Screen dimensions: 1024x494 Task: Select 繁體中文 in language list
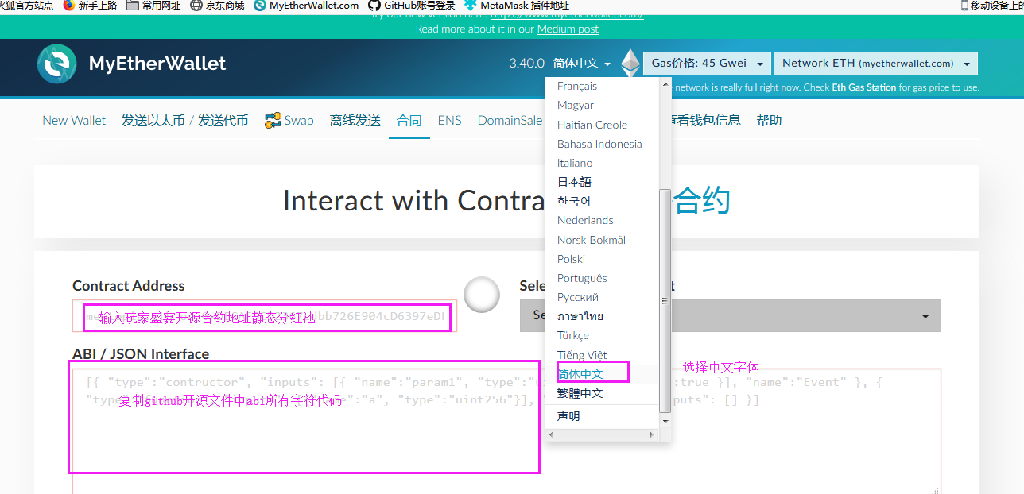[x=581, y=393]
